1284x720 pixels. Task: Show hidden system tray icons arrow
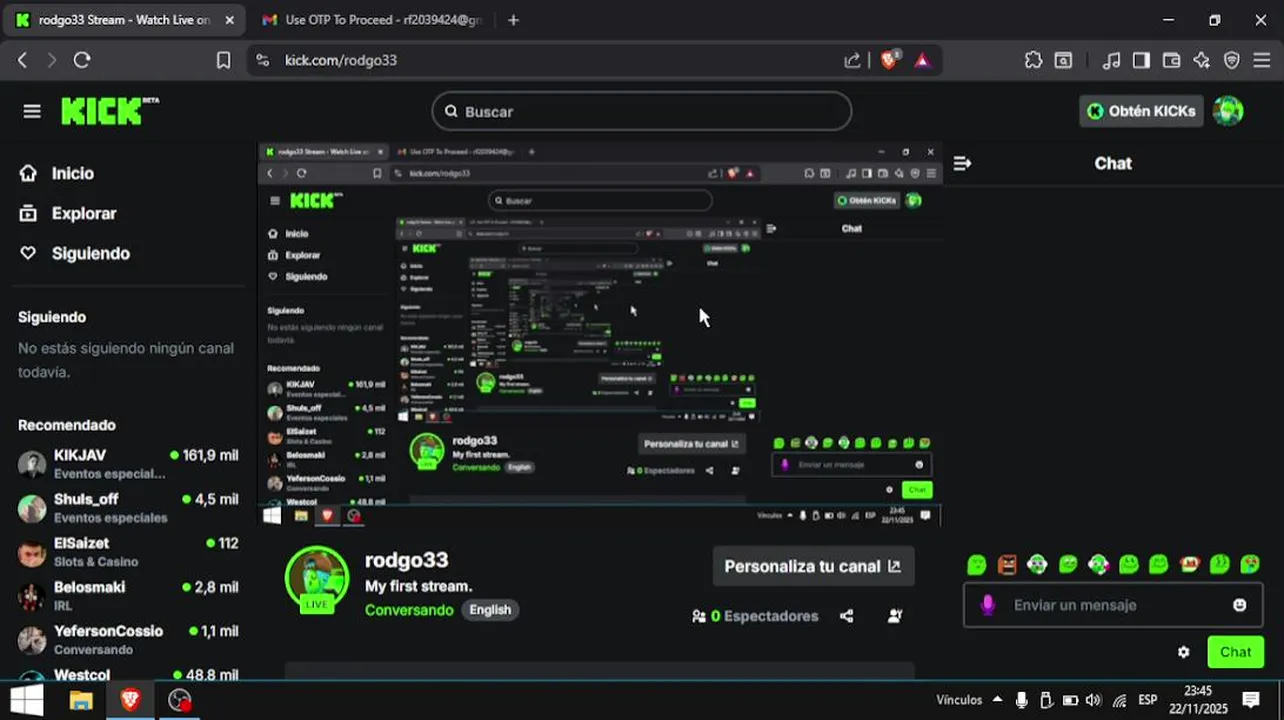tap(997, 700)
